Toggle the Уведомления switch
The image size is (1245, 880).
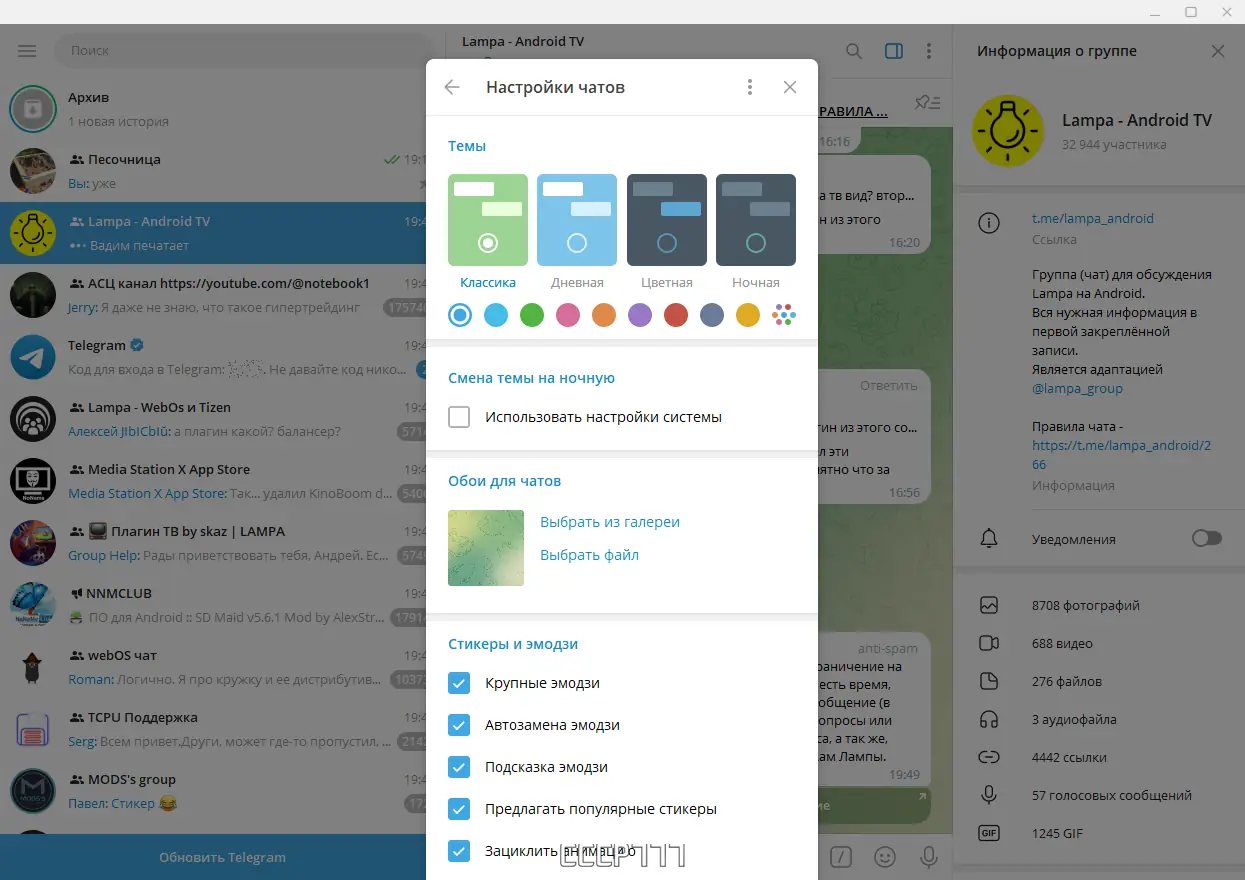pyautogui.click(x=1207, y=538)
